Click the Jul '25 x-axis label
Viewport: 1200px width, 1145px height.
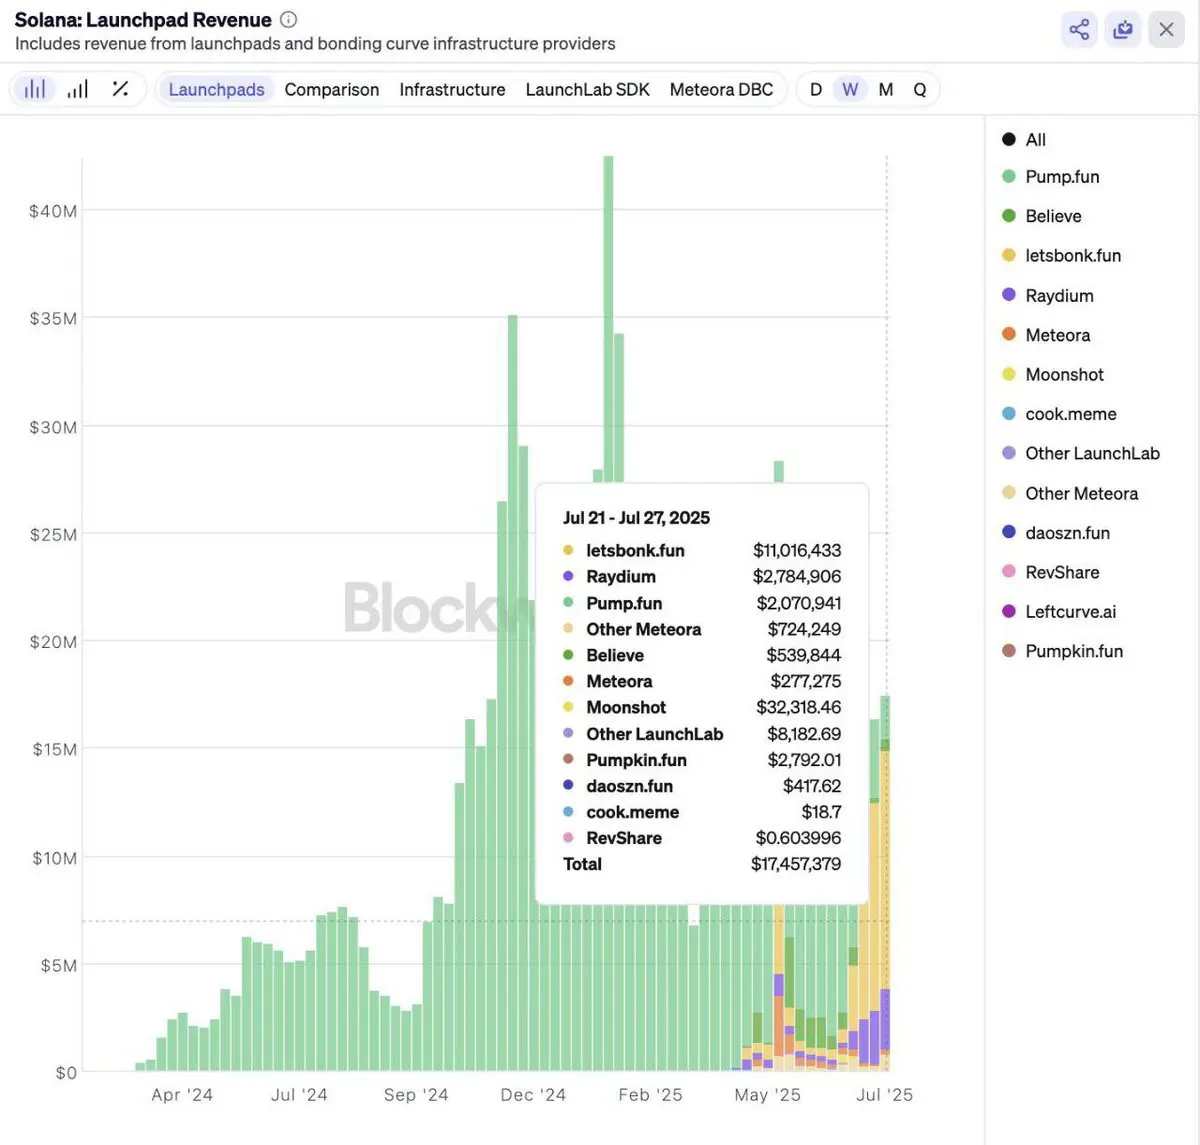pyautogui.click(x=884, y=1095)
